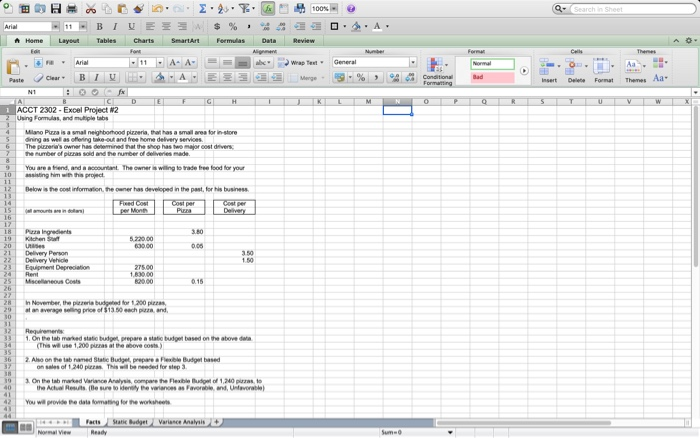
Task: Click the Media Browser icon in toolbar
Action: pyautogui.click(x=300, y=8)
